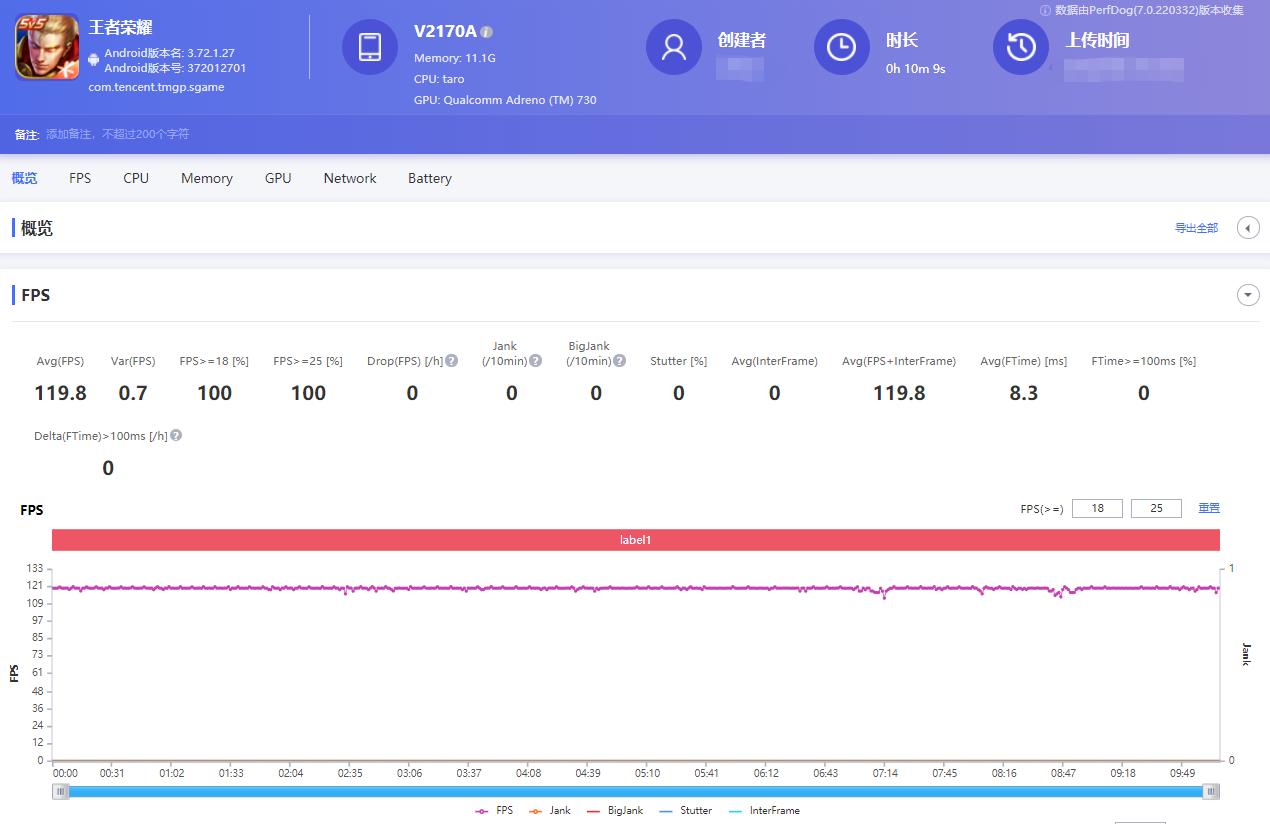This screenshot has height=824, width=1270.
Task: Click the info icon next to V2170A
Action: [486, 31]
